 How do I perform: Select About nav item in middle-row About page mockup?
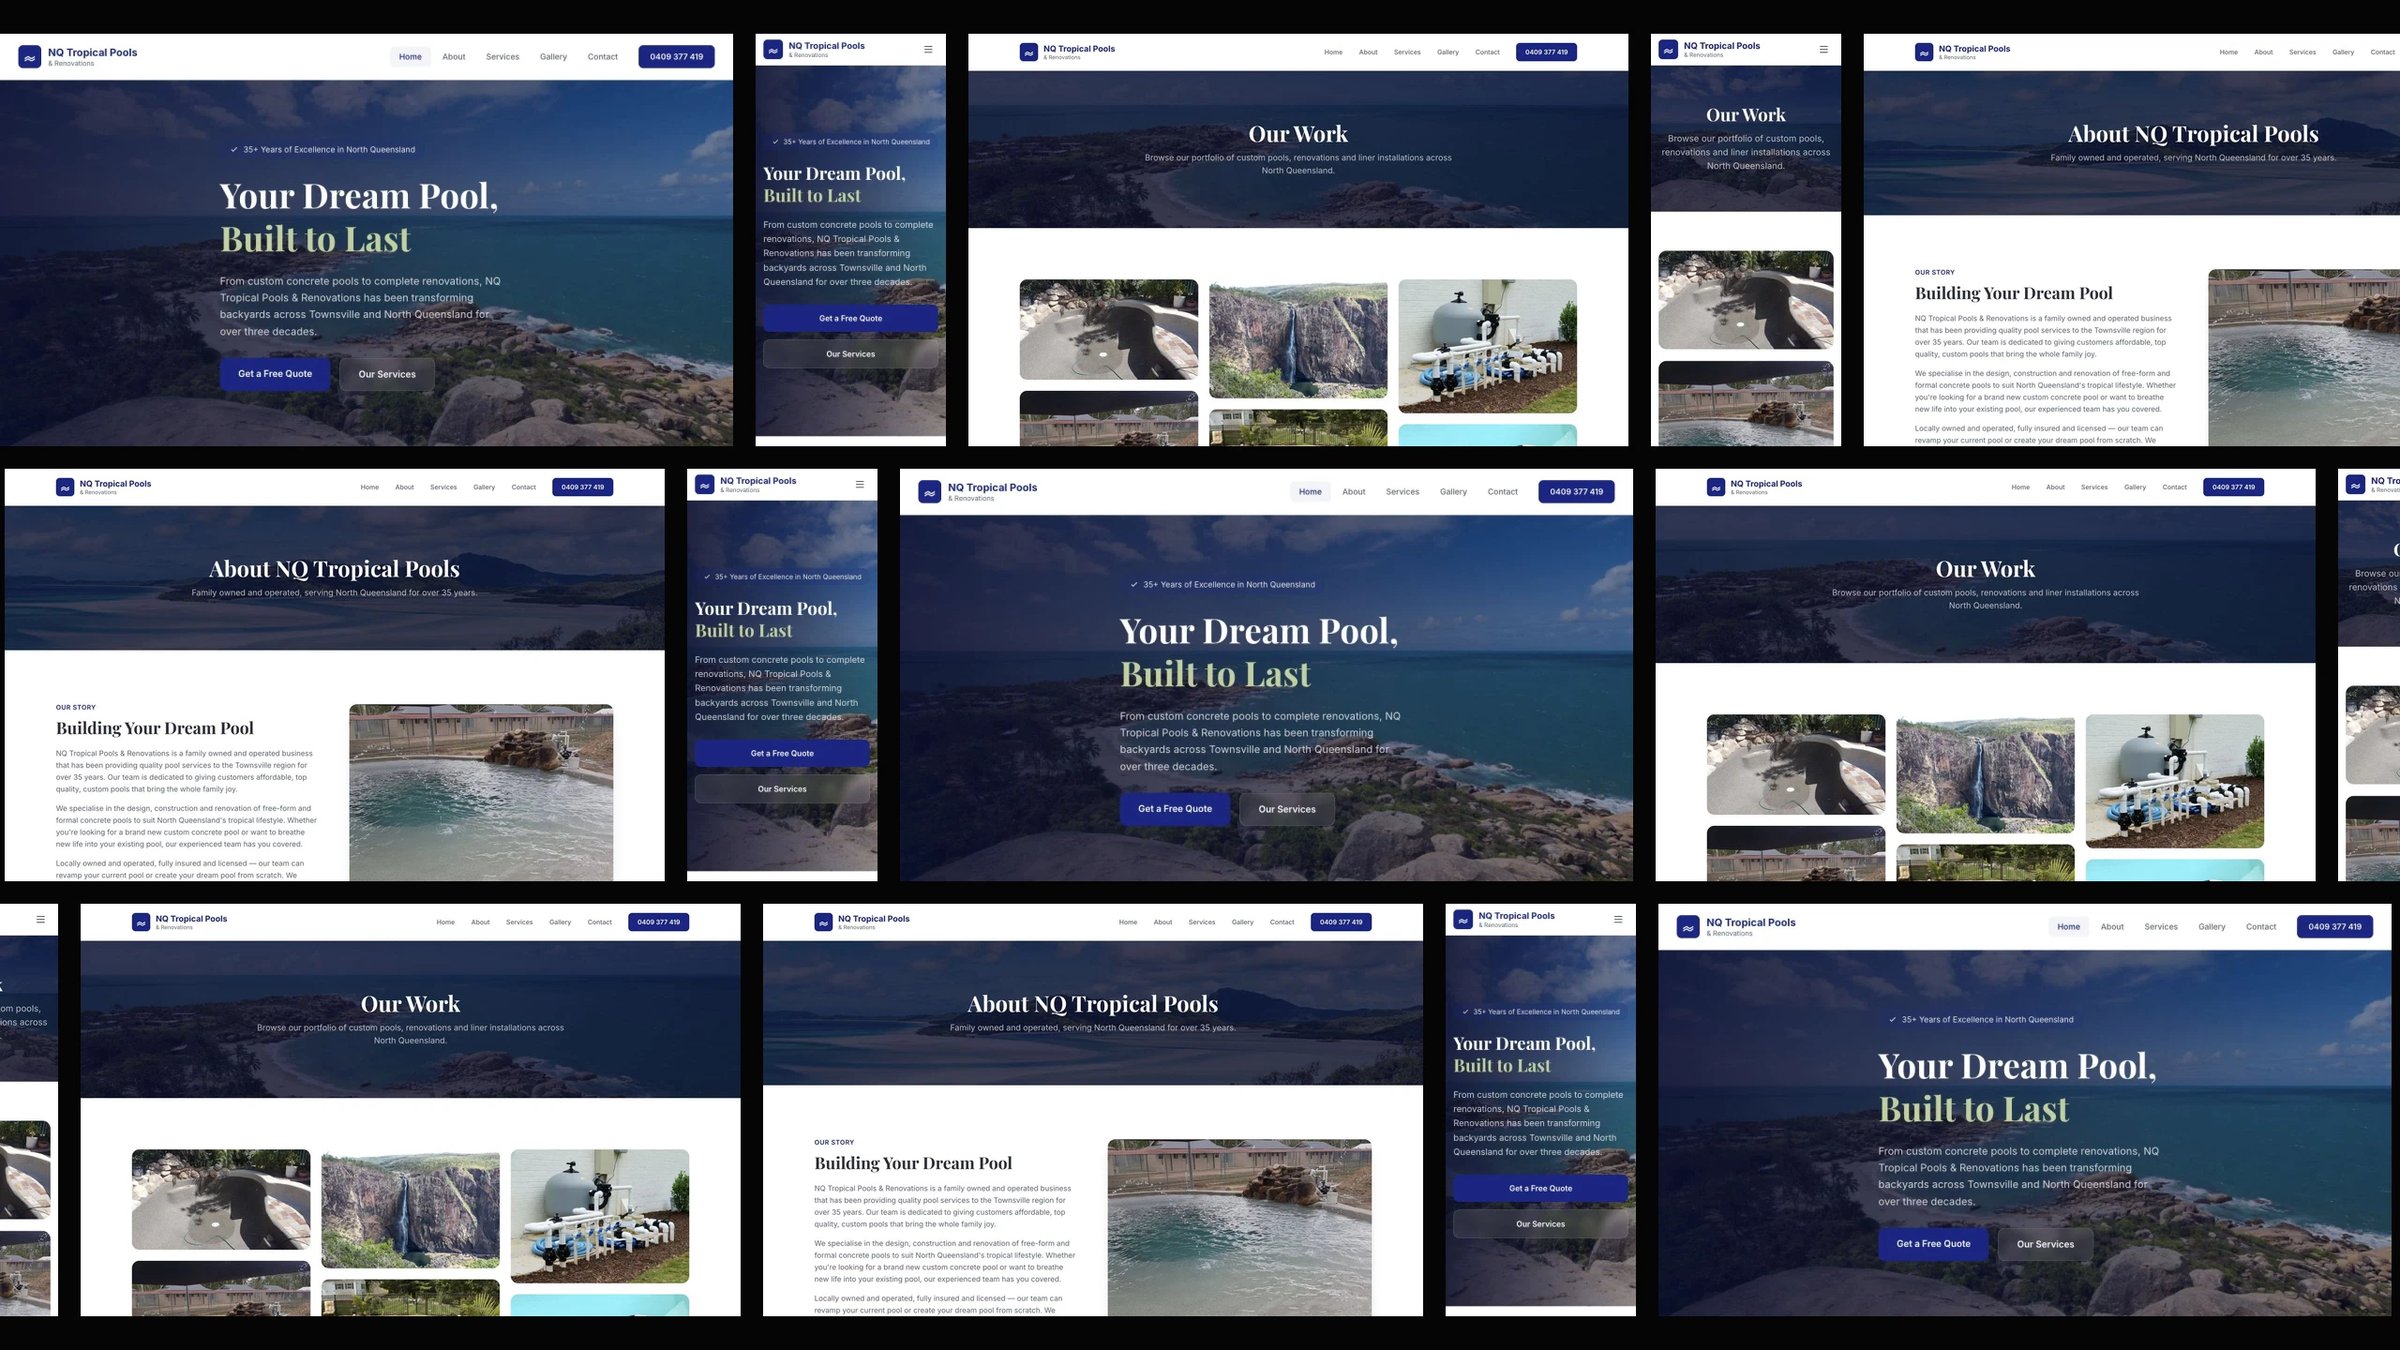[404, 487]
